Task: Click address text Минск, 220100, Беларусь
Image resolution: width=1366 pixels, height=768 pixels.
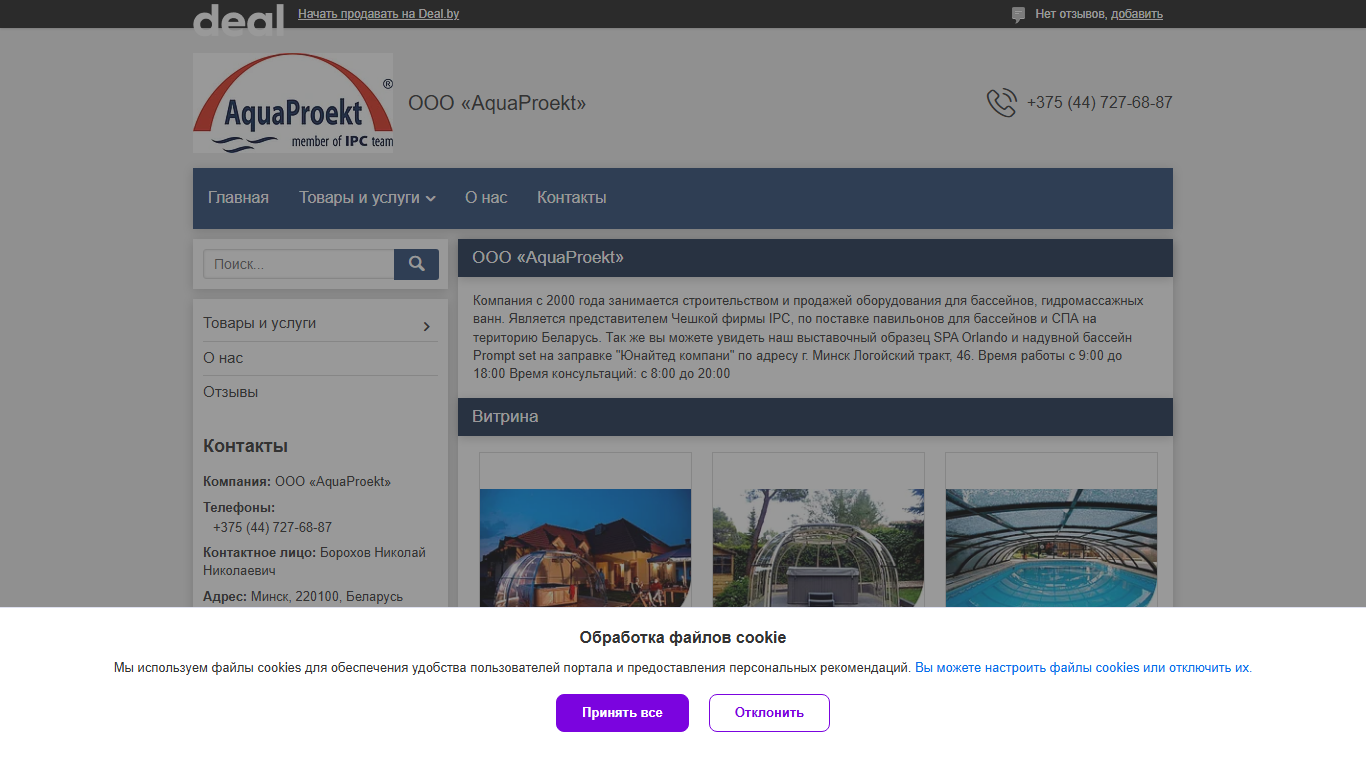Action: click(327, 596)
